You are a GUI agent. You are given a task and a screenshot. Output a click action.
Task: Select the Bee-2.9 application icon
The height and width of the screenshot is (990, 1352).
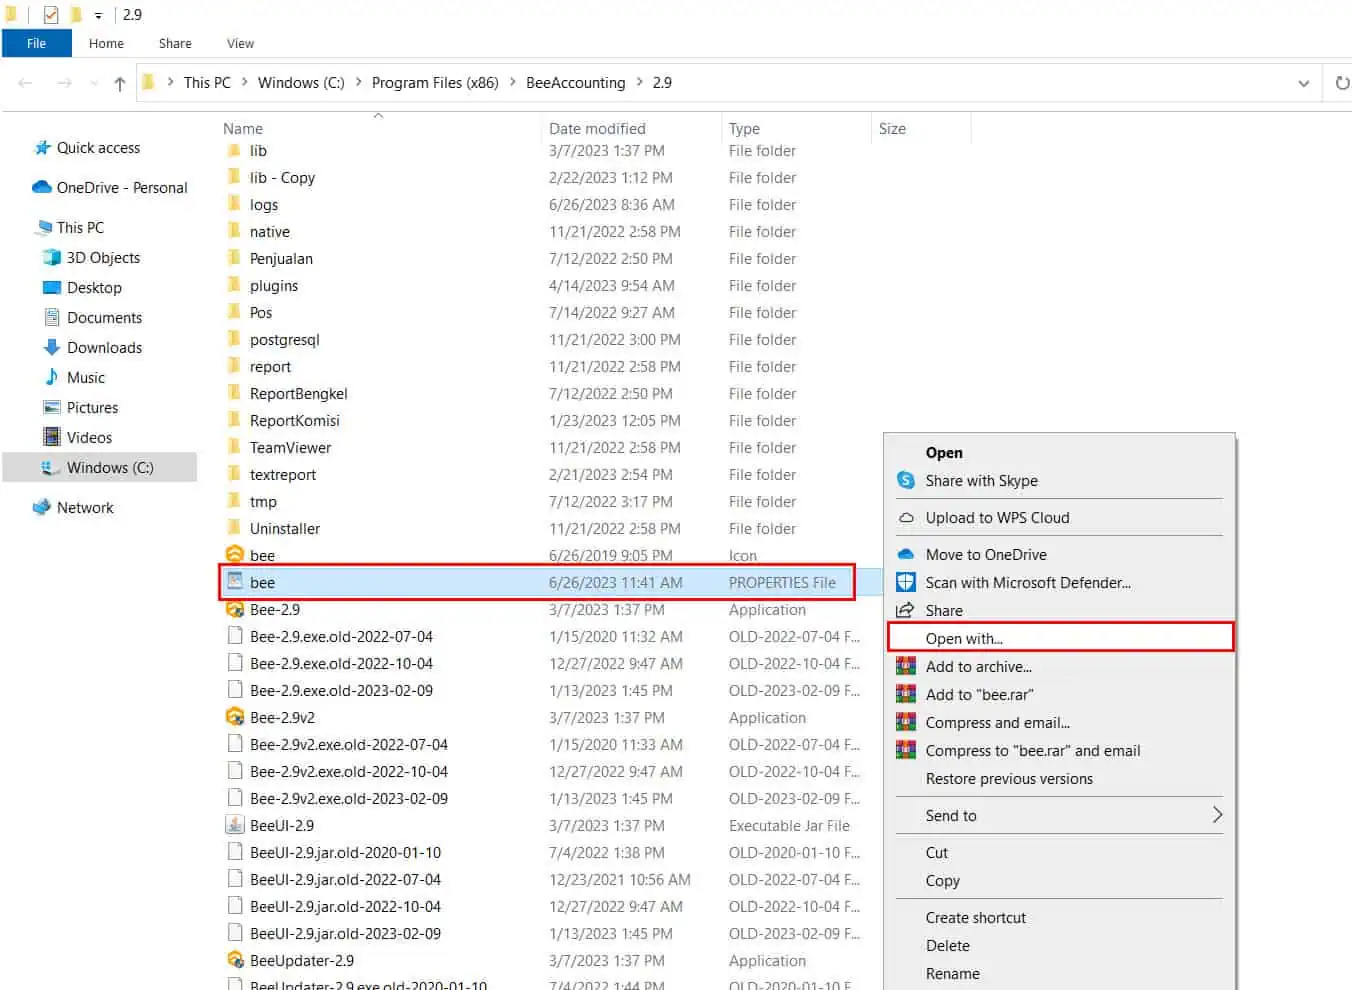pyautogui.click(x=235, y=609)
